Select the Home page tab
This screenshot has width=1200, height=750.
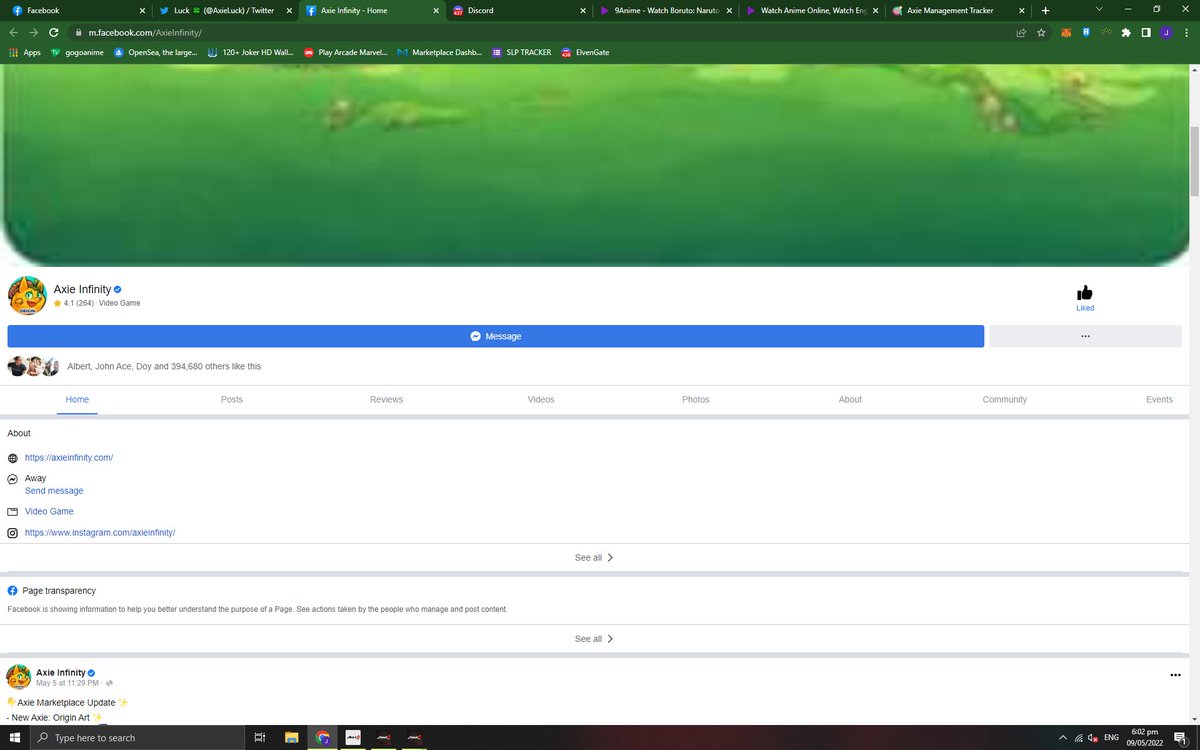[x=77, y=399]
